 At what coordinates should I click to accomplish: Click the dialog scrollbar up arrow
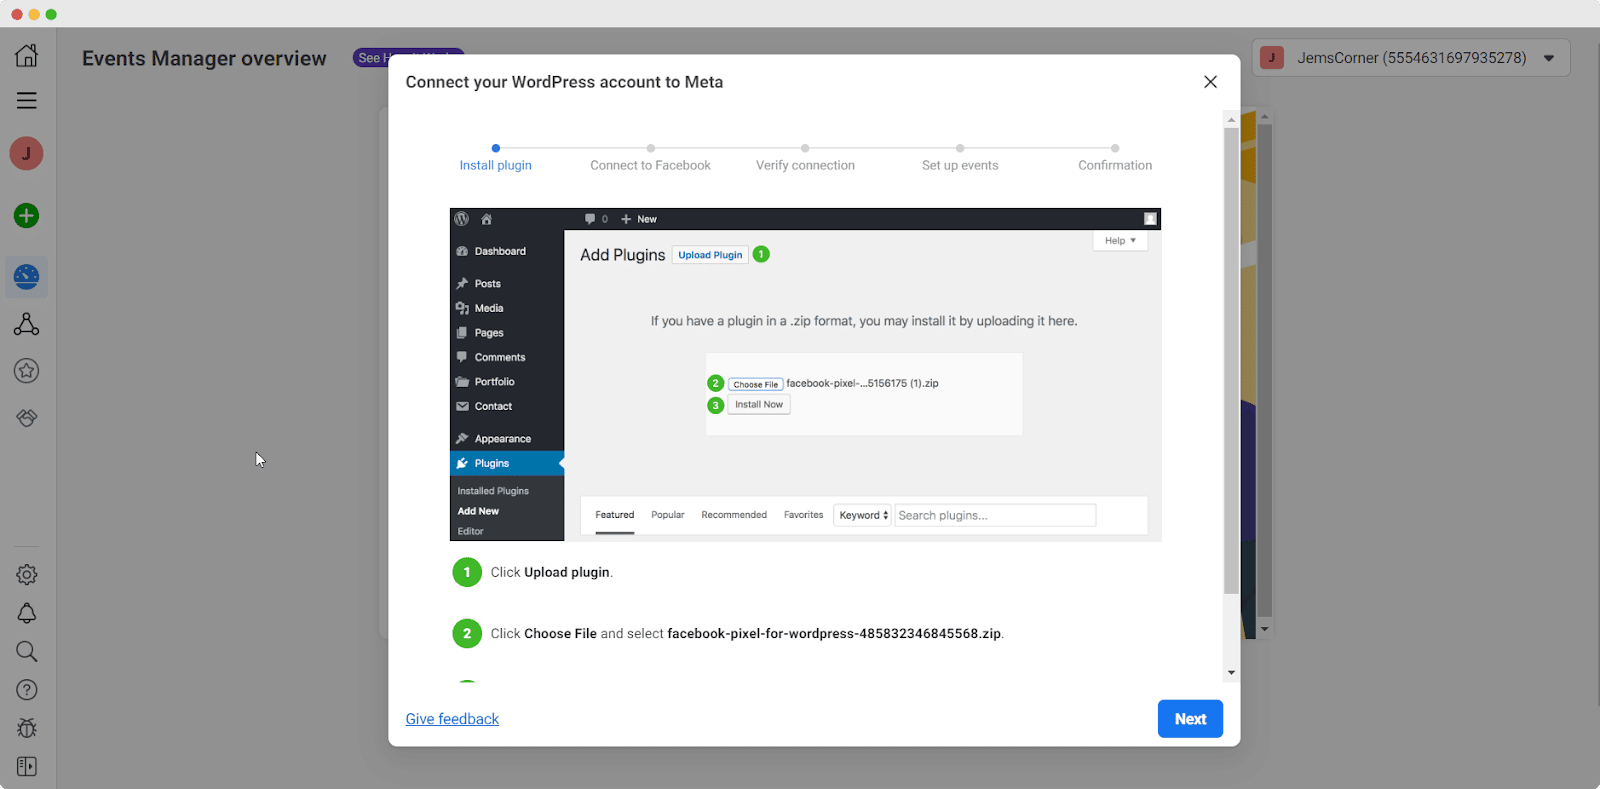coord(1231,119)
